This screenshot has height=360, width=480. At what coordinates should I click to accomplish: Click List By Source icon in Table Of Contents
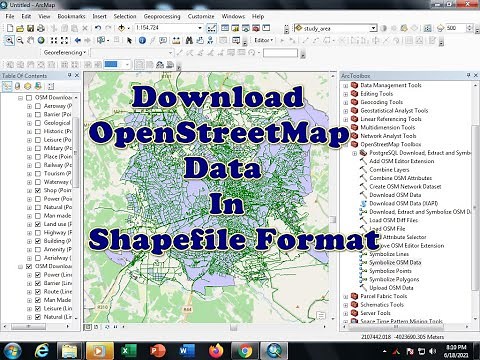coord(17,86)
